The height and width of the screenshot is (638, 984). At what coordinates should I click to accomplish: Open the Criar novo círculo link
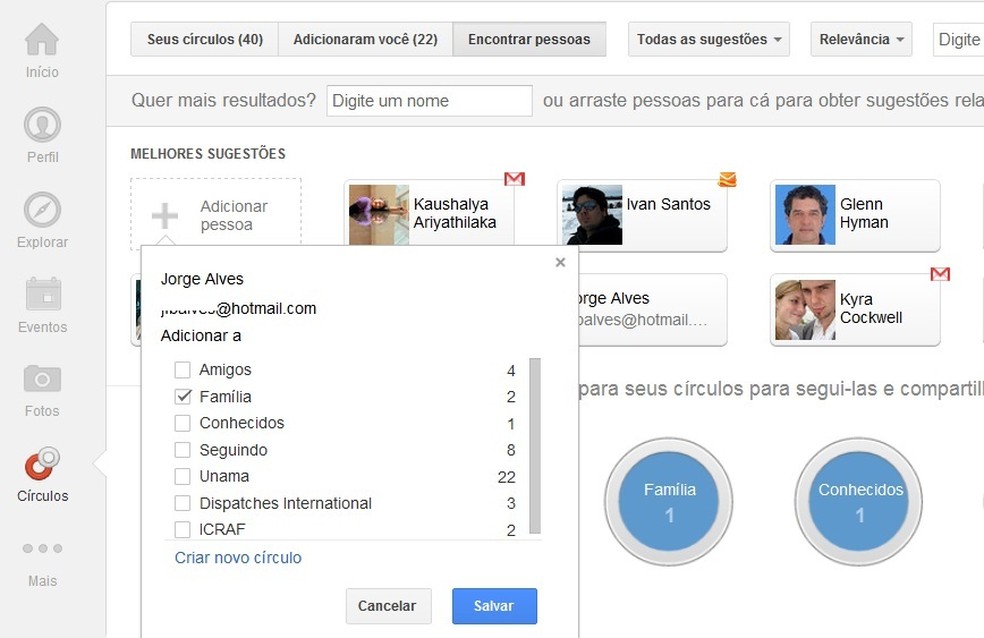237,557
